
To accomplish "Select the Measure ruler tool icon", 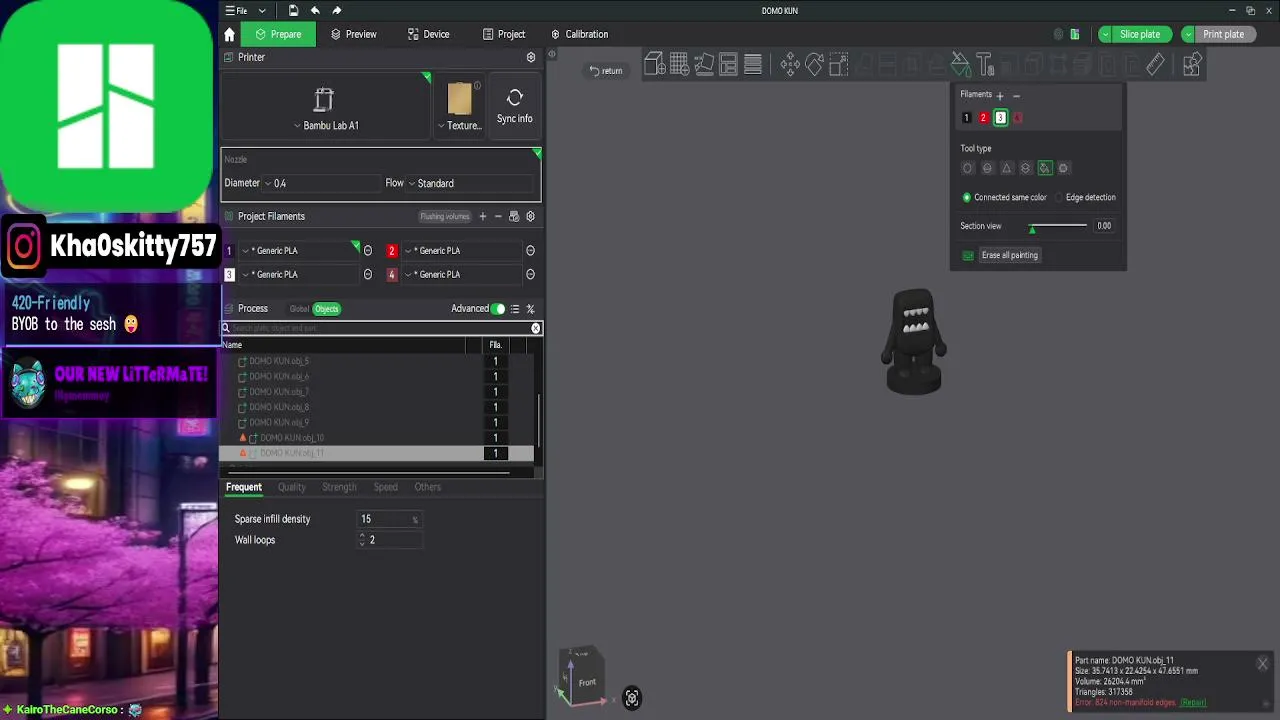I will point(1155,65).
